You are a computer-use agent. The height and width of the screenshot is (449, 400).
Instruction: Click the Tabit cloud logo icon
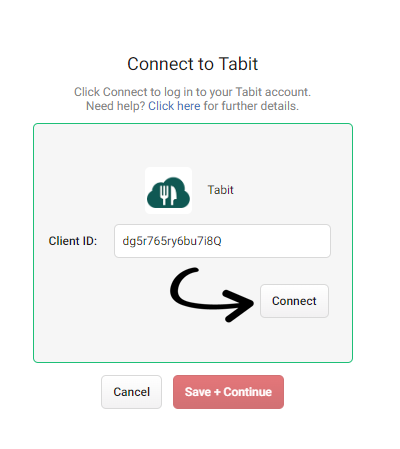(x=168, y=192)
